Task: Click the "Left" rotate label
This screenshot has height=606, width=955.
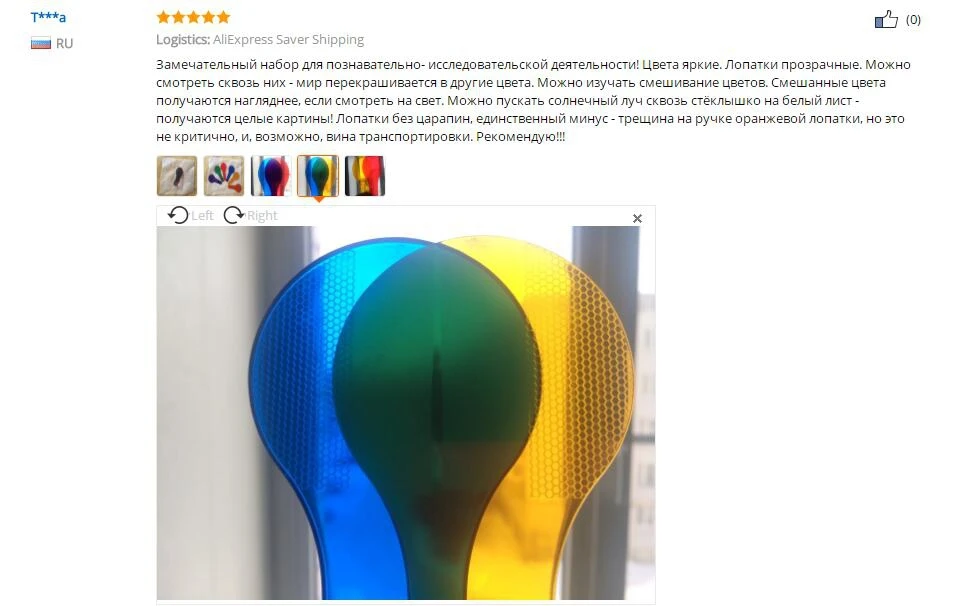Action: tap(202, 216)
